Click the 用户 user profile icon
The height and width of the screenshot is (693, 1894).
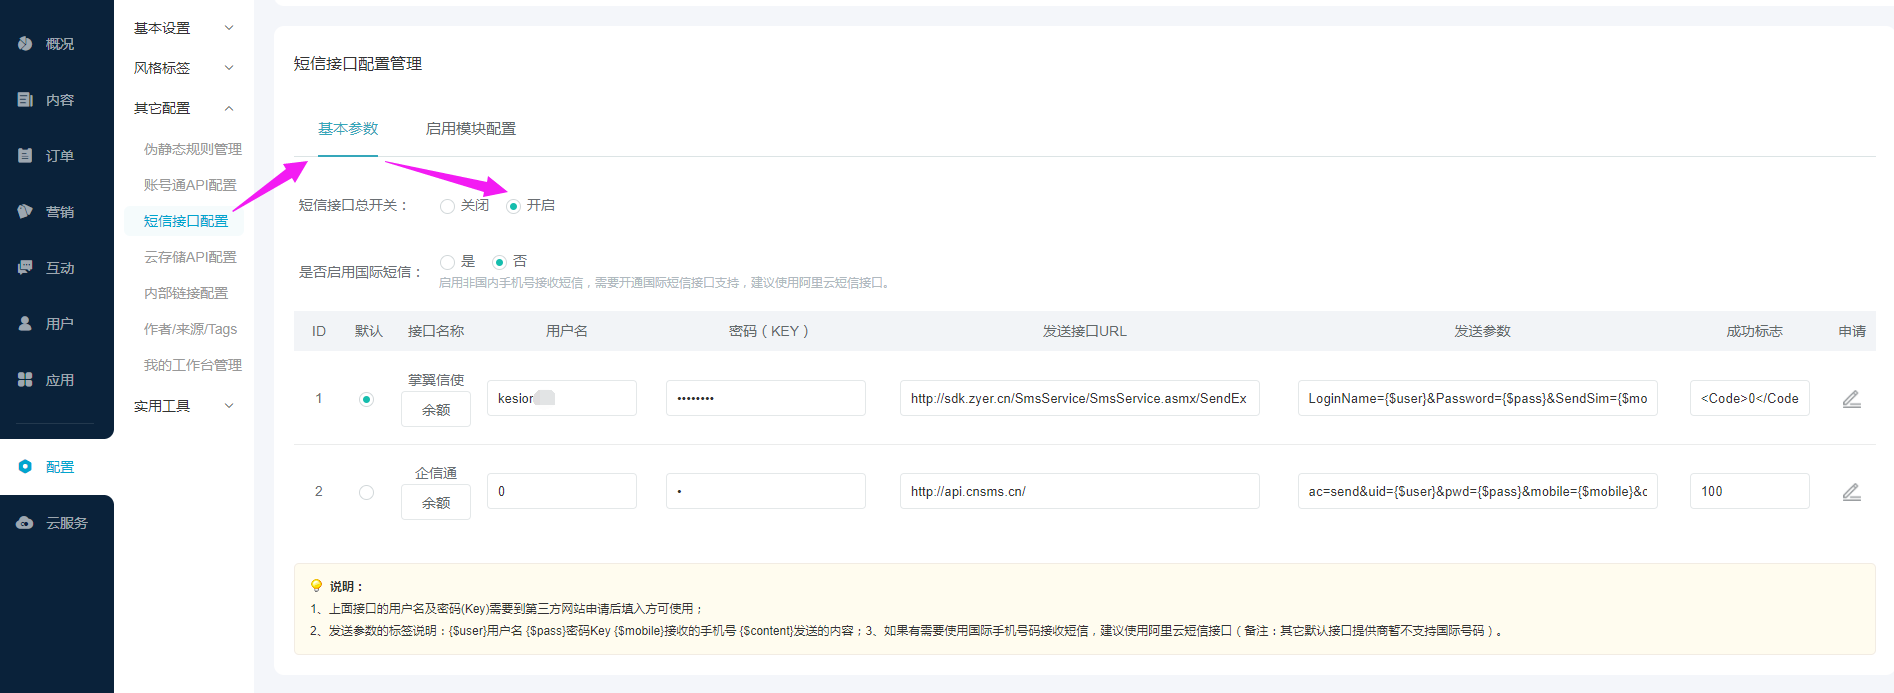pos(25,323)
